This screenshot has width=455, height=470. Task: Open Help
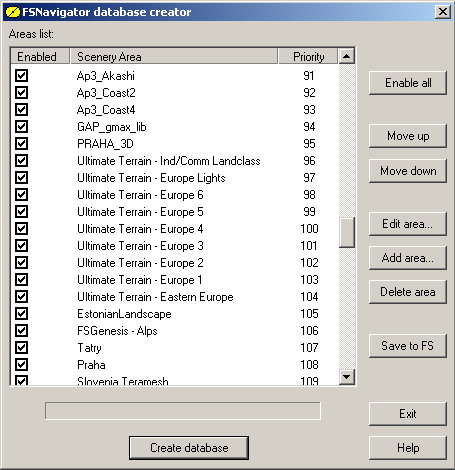tap(408, 448)
